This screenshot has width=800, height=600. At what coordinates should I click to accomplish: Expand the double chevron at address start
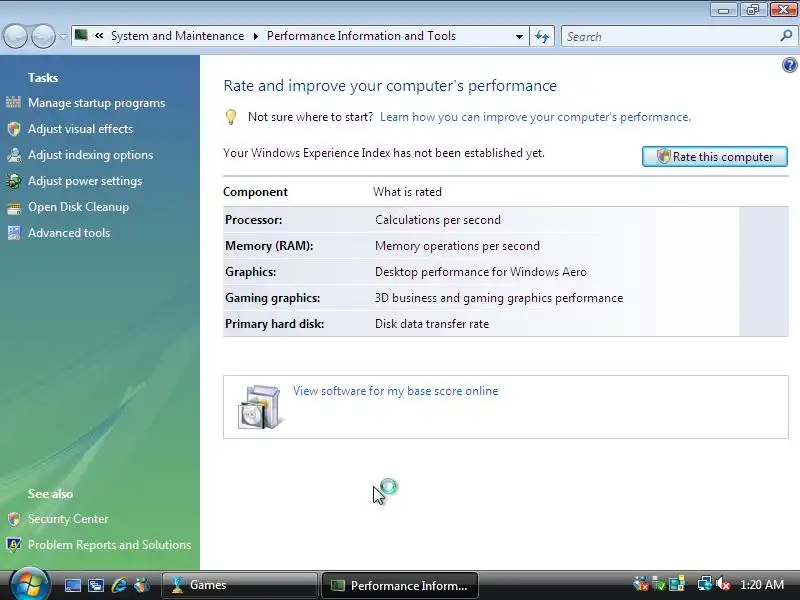(x=99, y=36)
